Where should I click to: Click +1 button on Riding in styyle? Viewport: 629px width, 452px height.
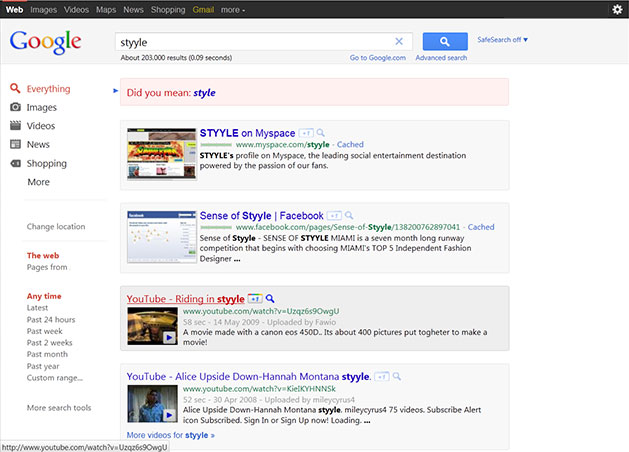(x=255, y=299)
